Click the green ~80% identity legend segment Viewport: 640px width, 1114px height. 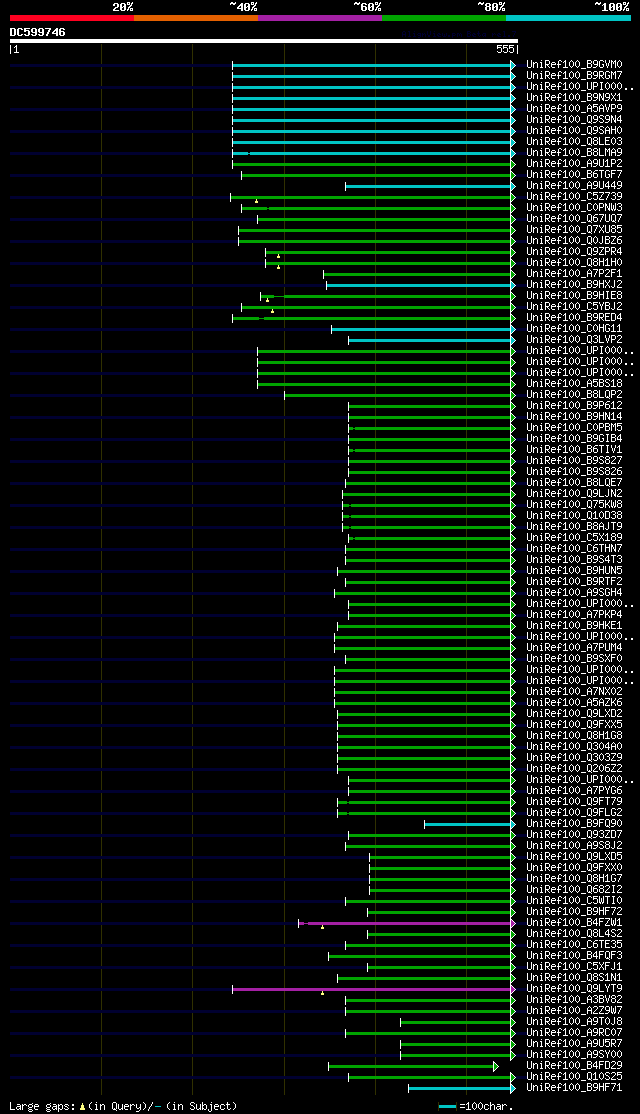click(444, 18)
